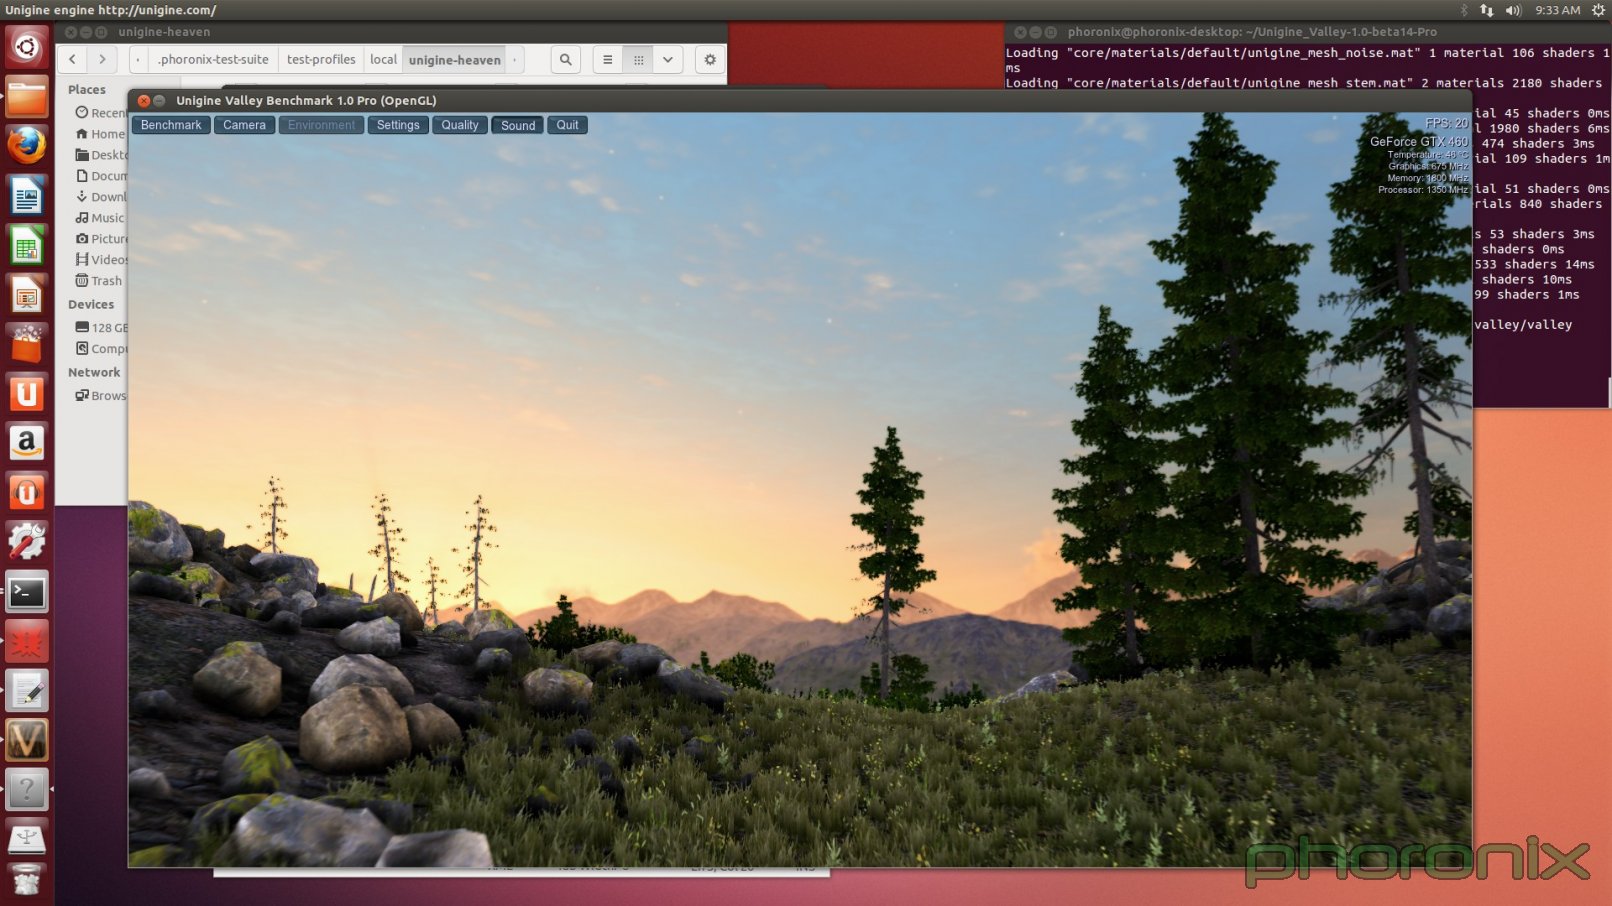Open USB drive launcher icon

coord(27,838)
